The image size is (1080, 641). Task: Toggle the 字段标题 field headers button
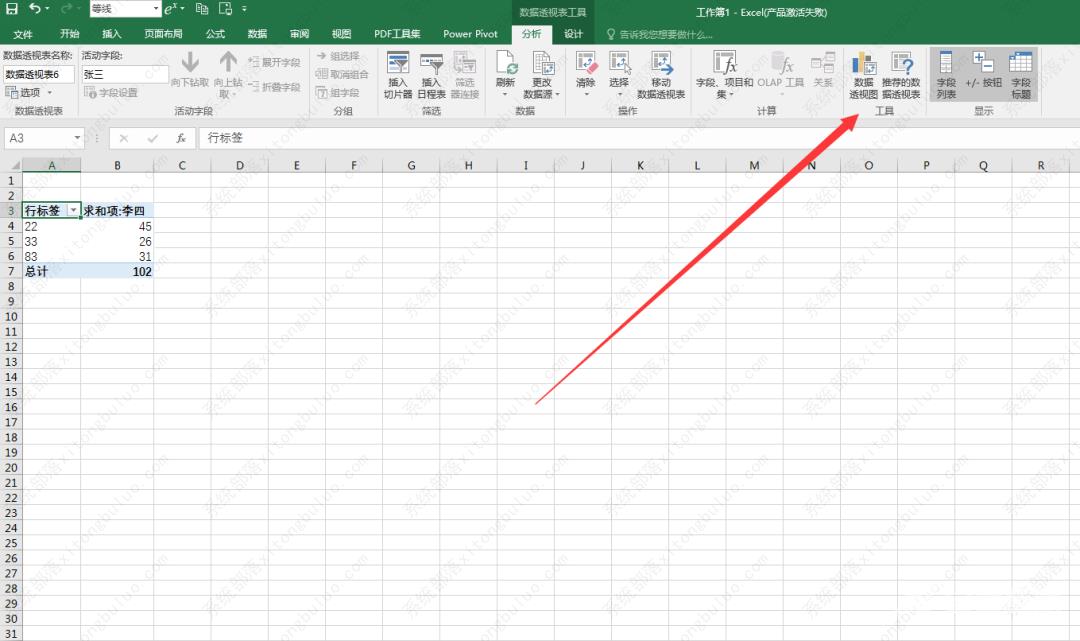pyautogui.click(x=1021, y=74)
